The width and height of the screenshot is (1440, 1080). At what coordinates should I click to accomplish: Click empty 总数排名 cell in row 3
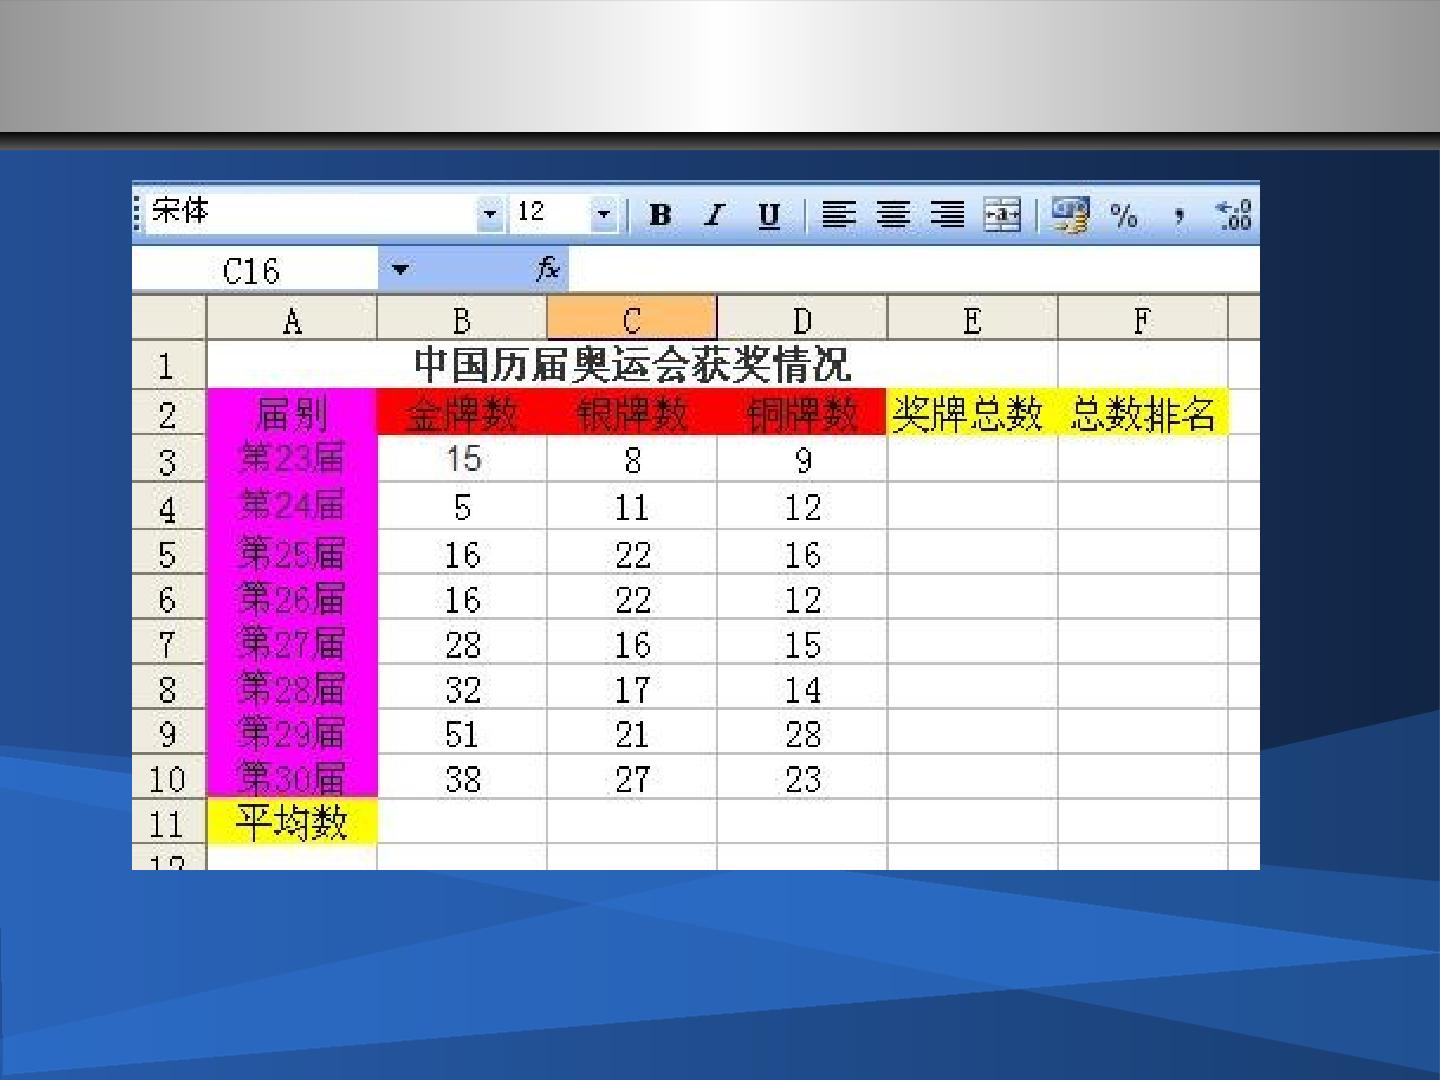click(x=1142, y=459)
